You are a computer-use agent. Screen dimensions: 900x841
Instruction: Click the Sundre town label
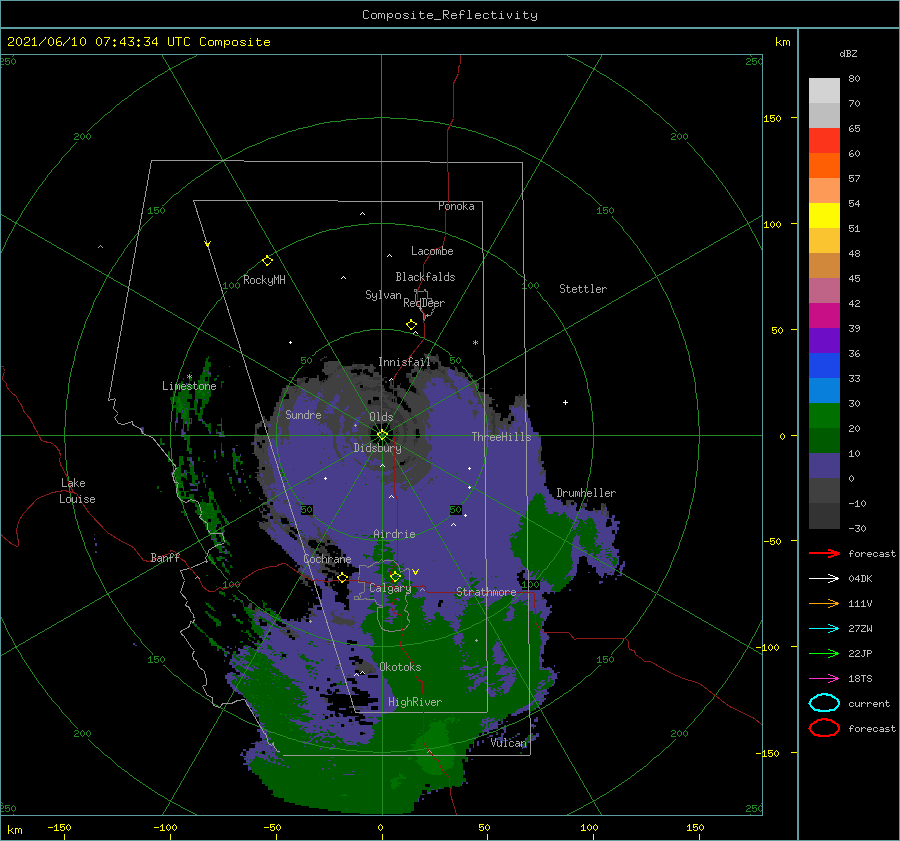(303, 414)
